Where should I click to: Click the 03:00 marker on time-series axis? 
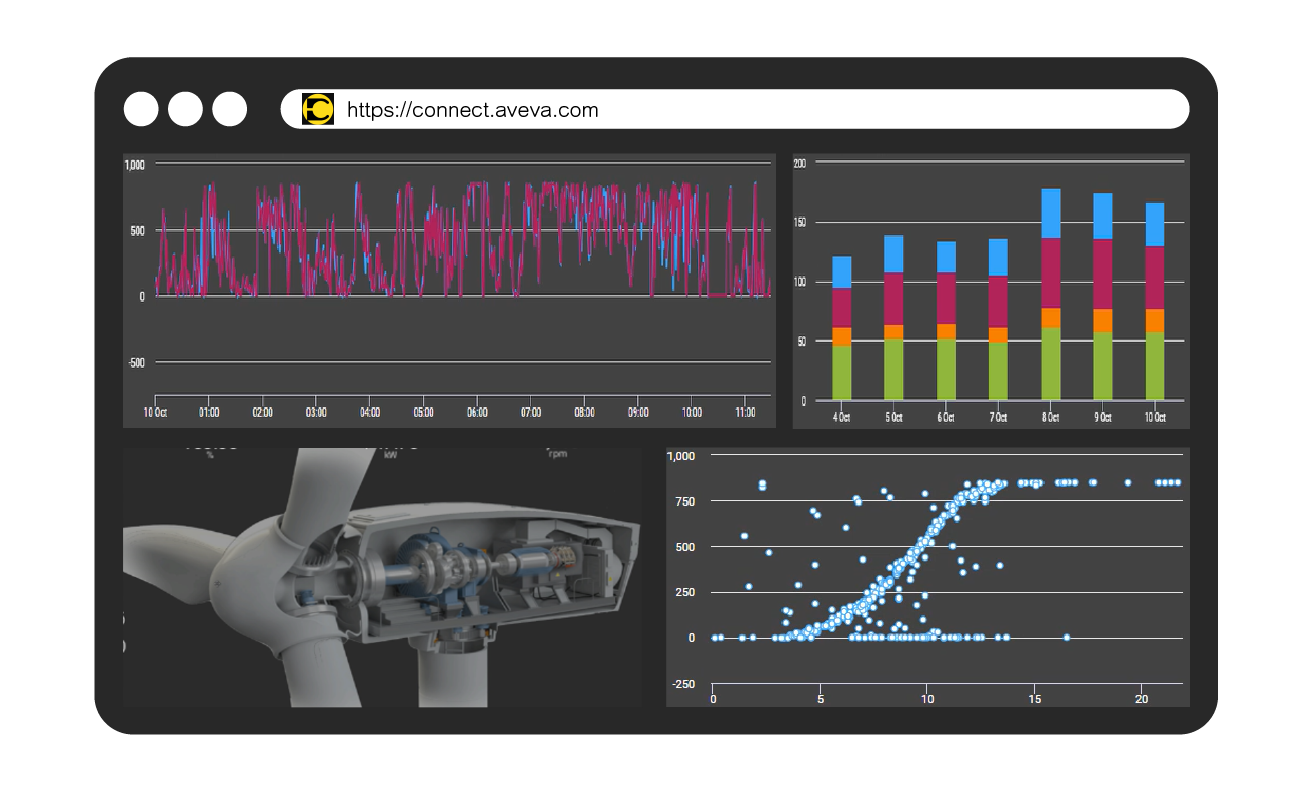click(316, 412)
